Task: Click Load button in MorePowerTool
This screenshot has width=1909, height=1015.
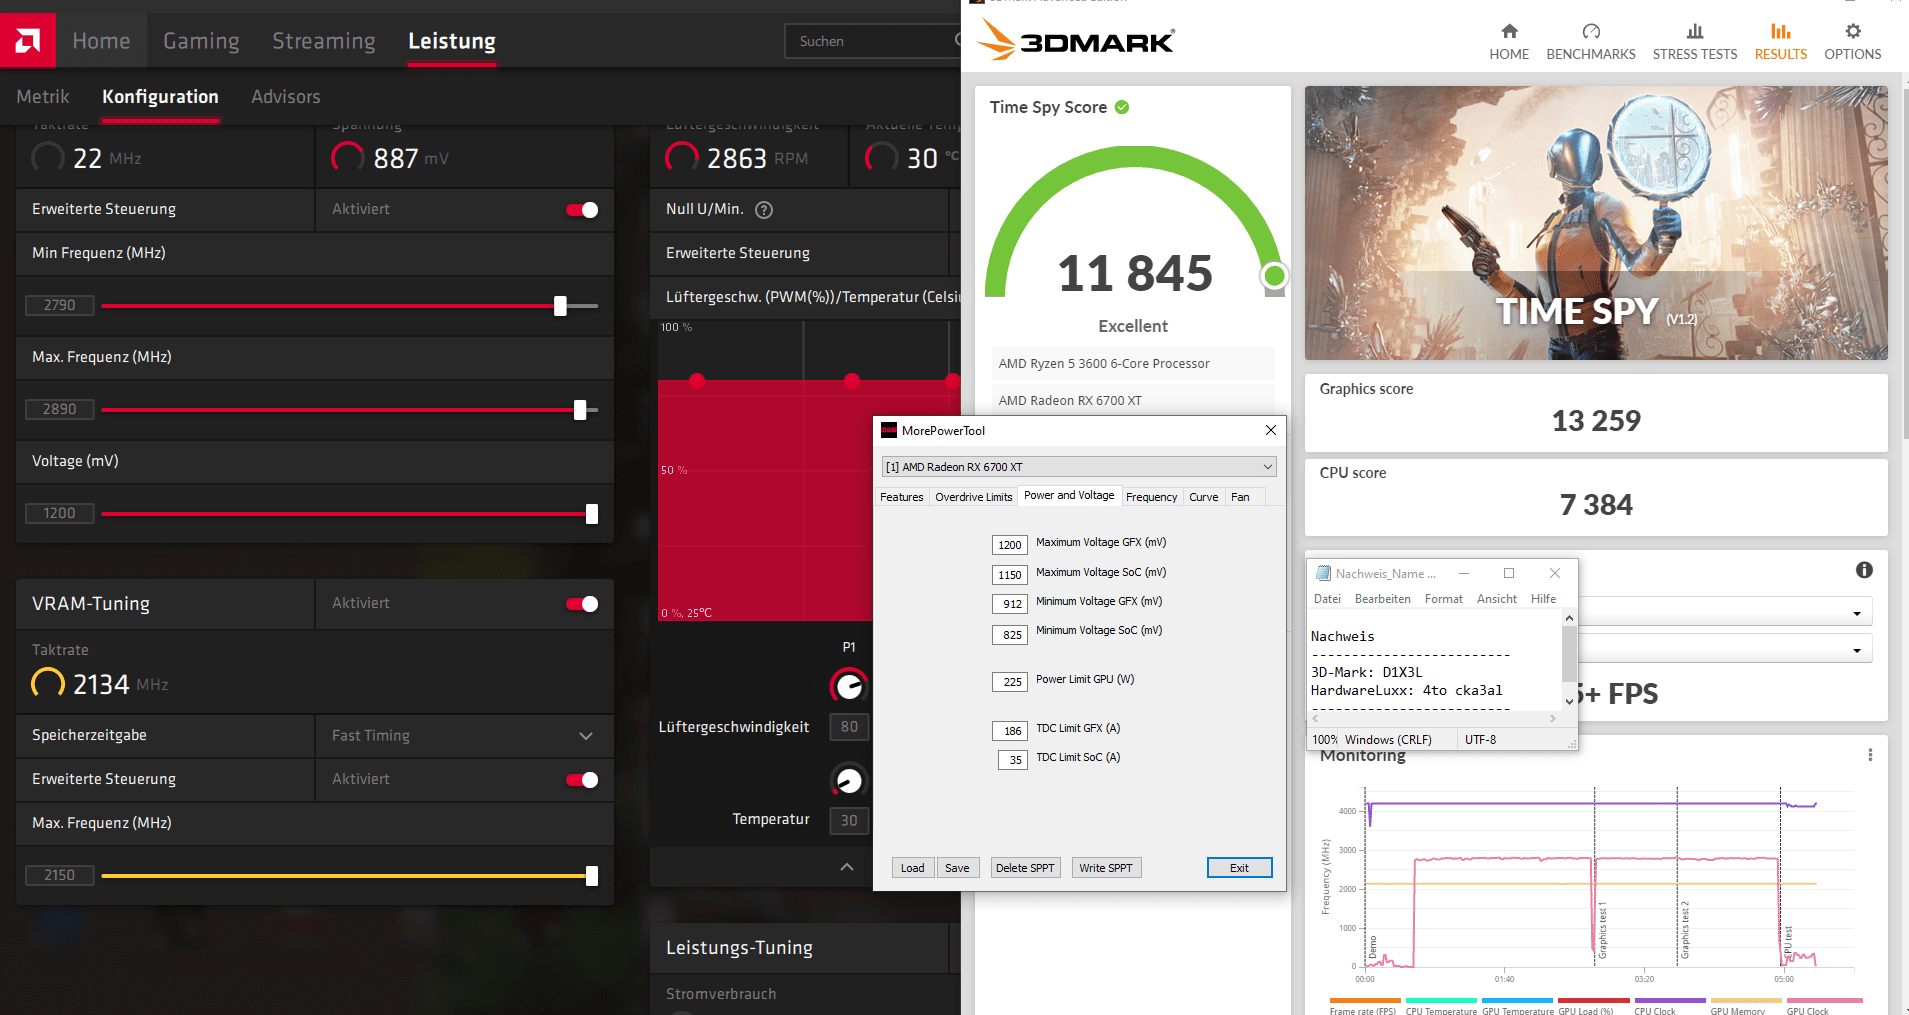Action: pyautogui.click(x=913, y=868)
